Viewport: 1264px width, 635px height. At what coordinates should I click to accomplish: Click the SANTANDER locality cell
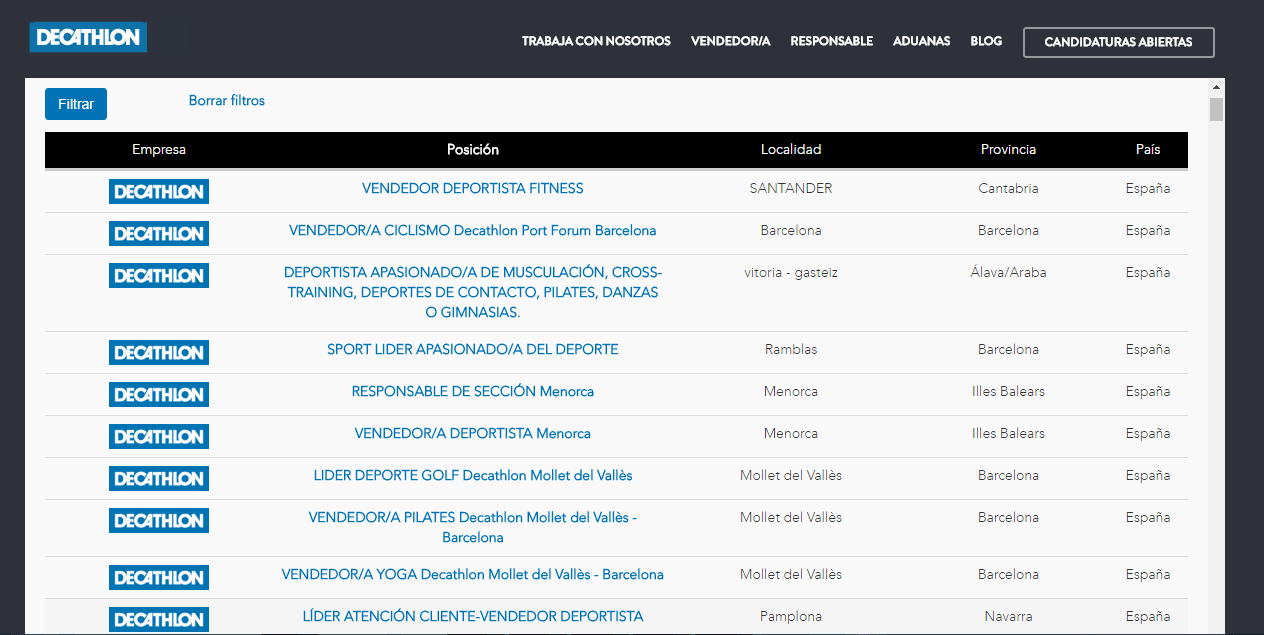(x=791, y=189)
